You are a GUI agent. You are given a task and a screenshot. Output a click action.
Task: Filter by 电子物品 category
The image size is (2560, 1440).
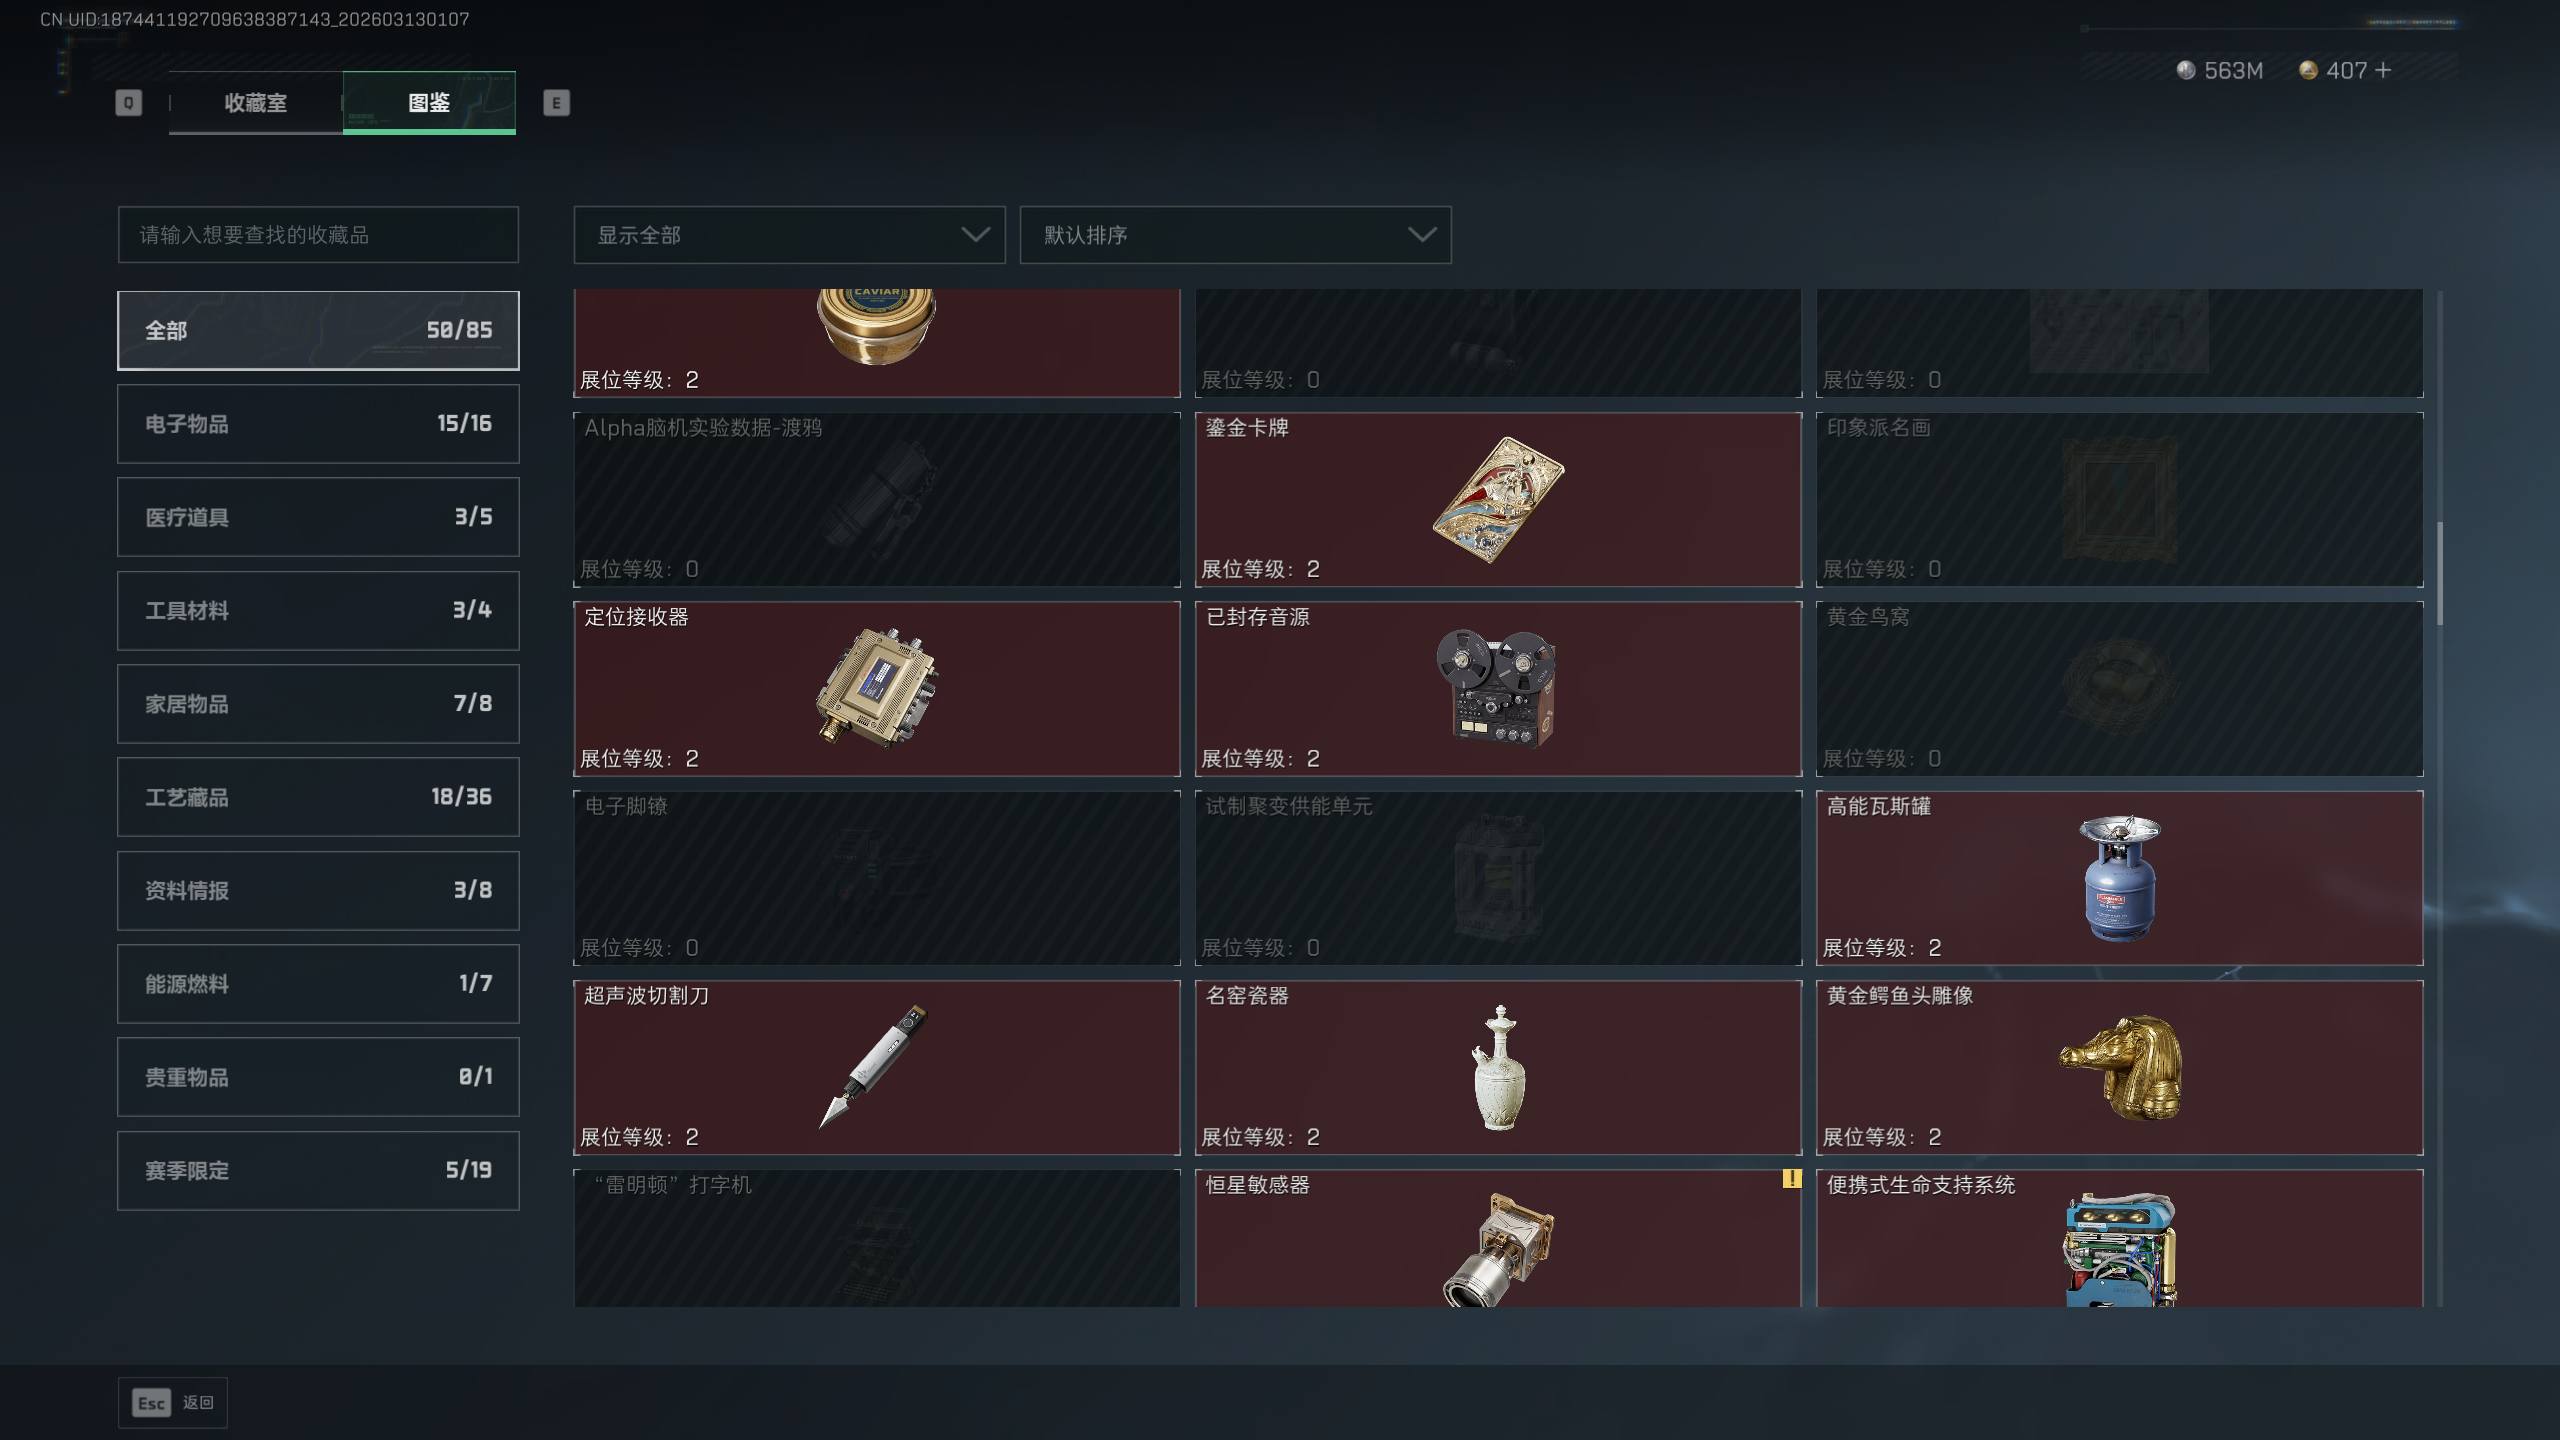pos(318,424)
